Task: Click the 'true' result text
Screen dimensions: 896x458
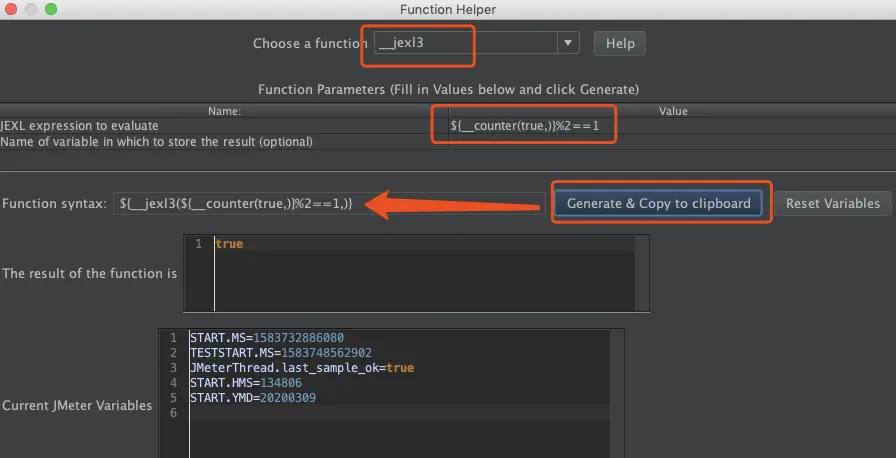Action: tap(229, 244)
